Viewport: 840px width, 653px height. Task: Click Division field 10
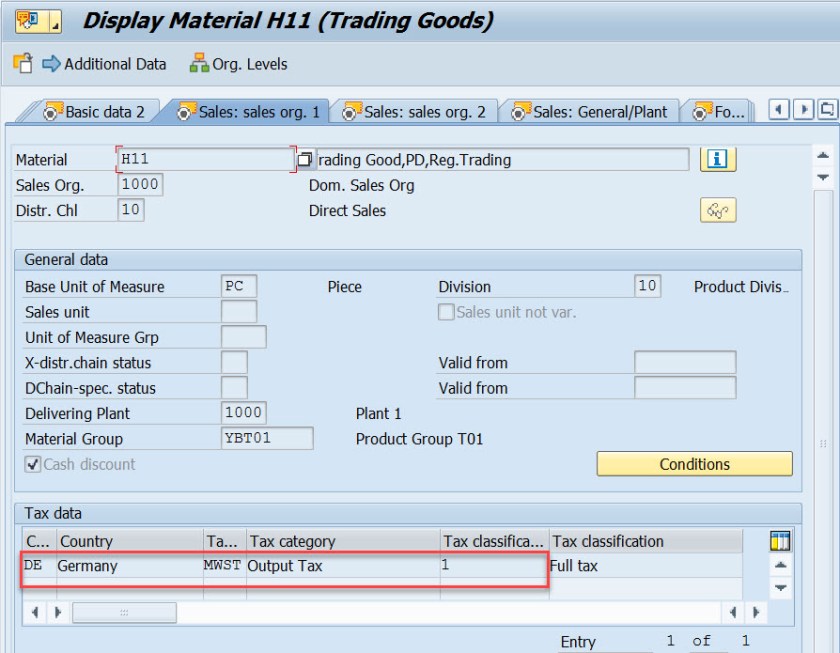pyautogui.click(x=647, y=286)
